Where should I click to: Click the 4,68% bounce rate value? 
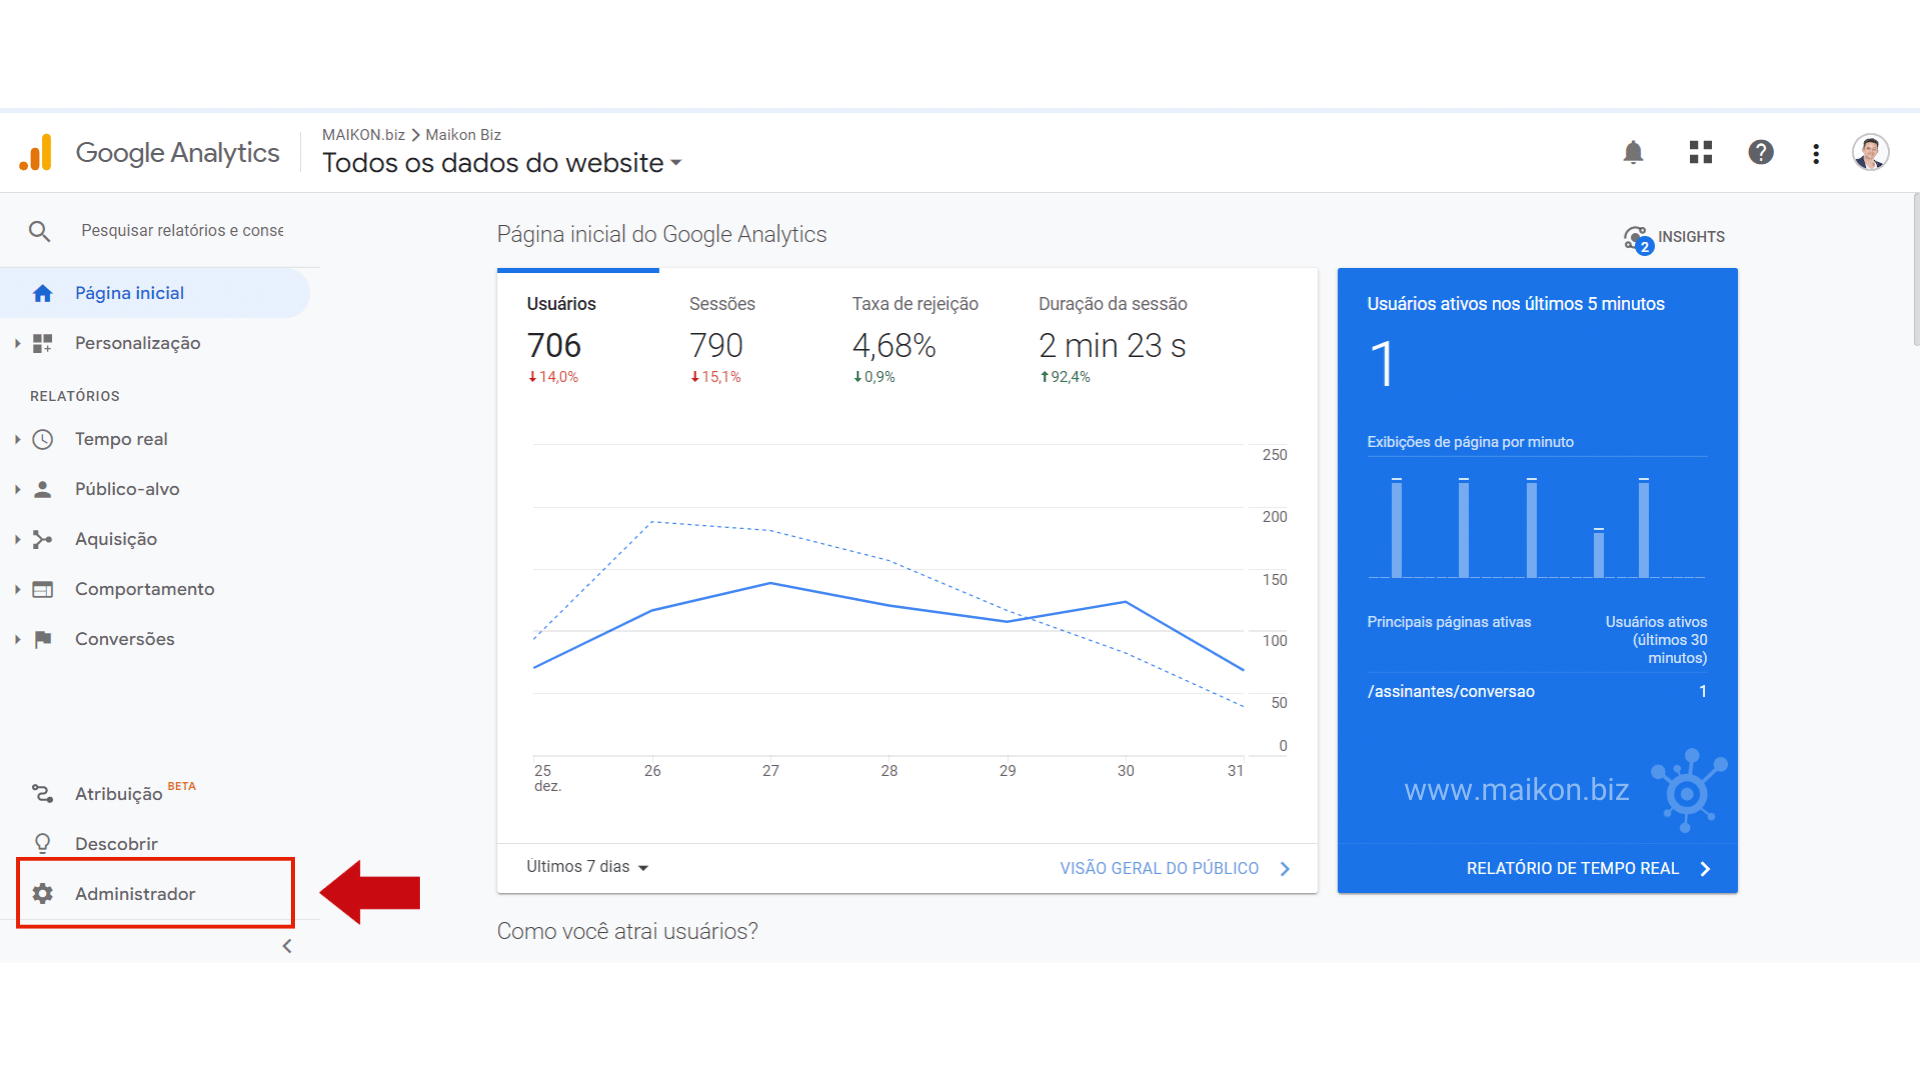coord(894,346)
